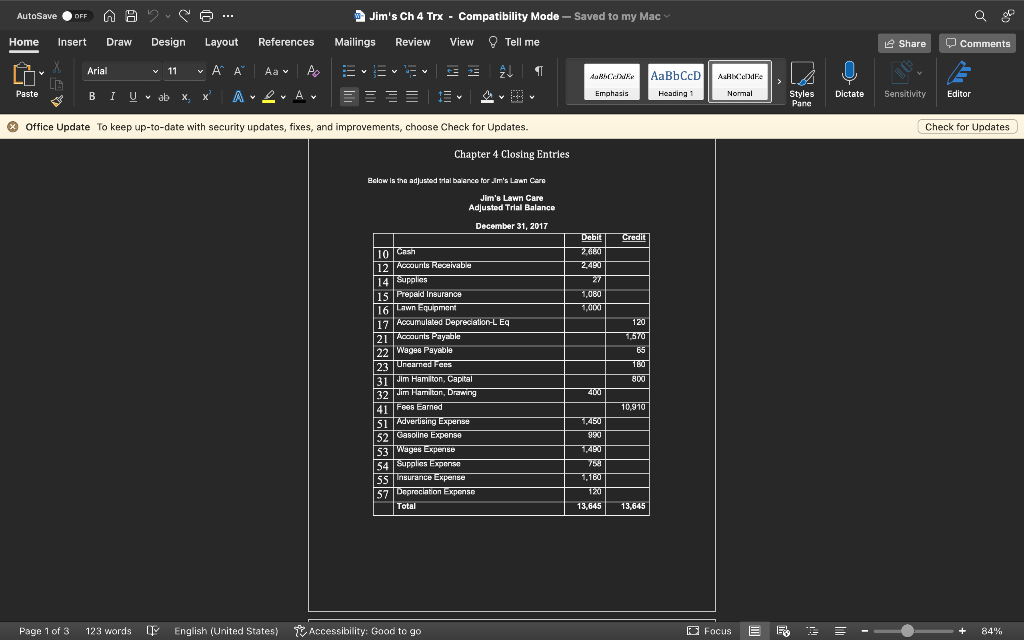Switch to Print Layout view icon
The width and height of the screenshot is (1024, 640).
pos(754,631)
